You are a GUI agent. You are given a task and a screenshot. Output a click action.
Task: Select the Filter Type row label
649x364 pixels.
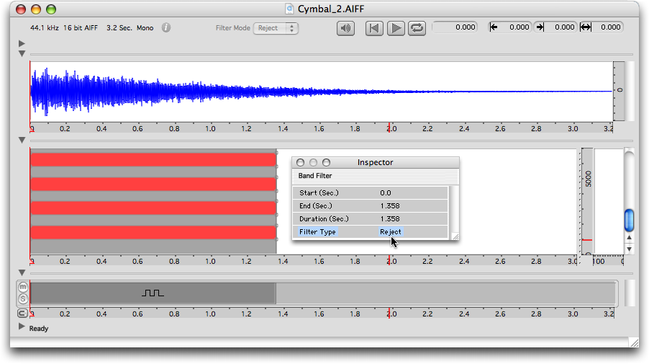click(x=317, y=232)
